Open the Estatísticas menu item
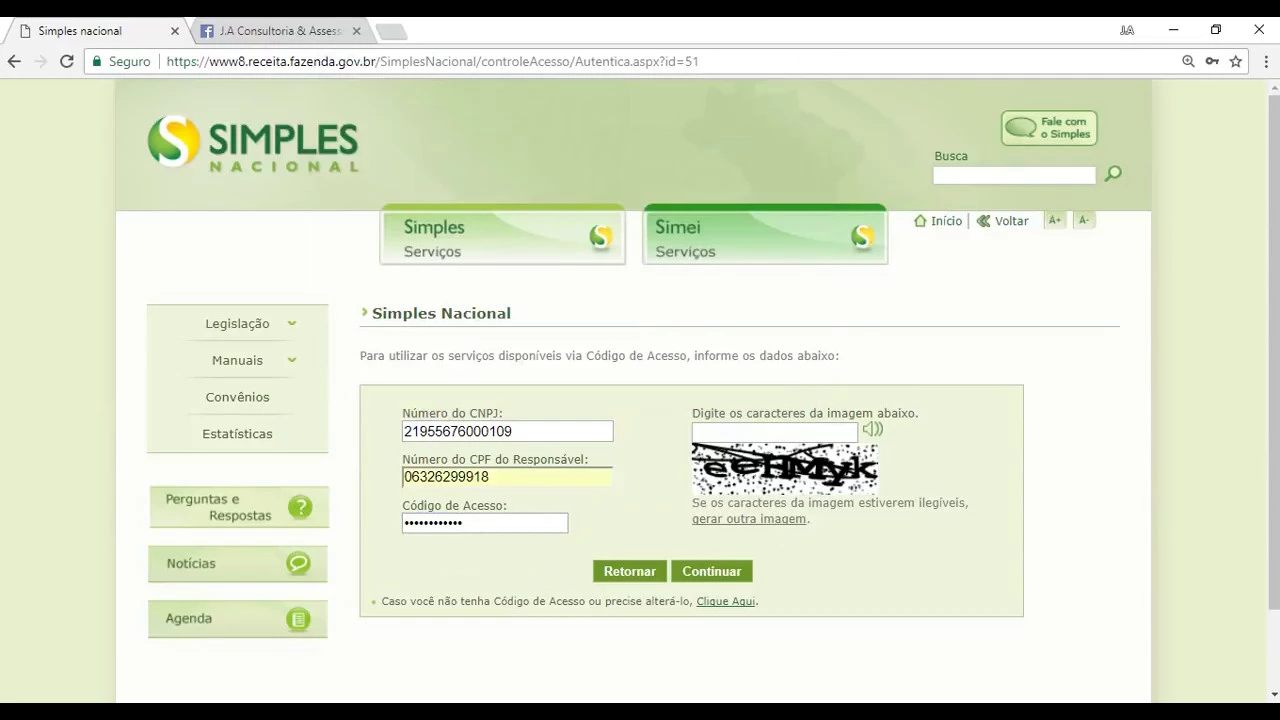 pyautogui.click(x=238, y=434)
